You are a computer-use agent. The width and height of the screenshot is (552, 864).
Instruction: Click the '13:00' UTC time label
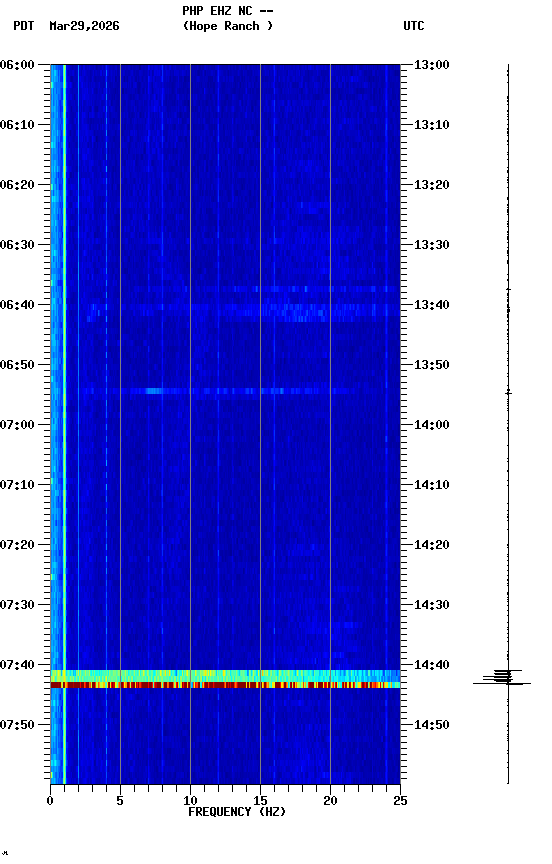click(x=432, y=65)
